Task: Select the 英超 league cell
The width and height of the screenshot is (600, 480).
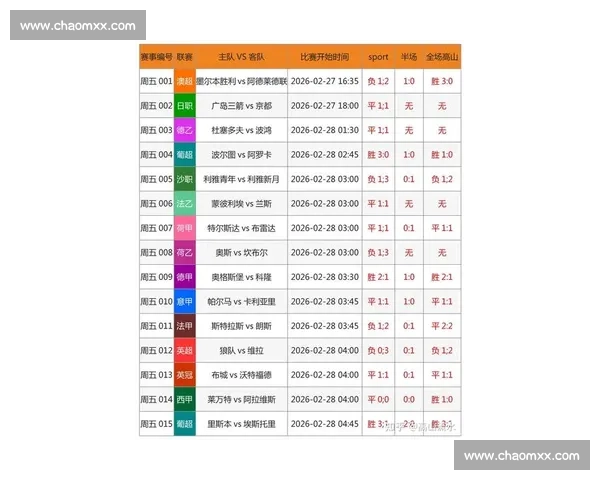Action: pos(184,351)
